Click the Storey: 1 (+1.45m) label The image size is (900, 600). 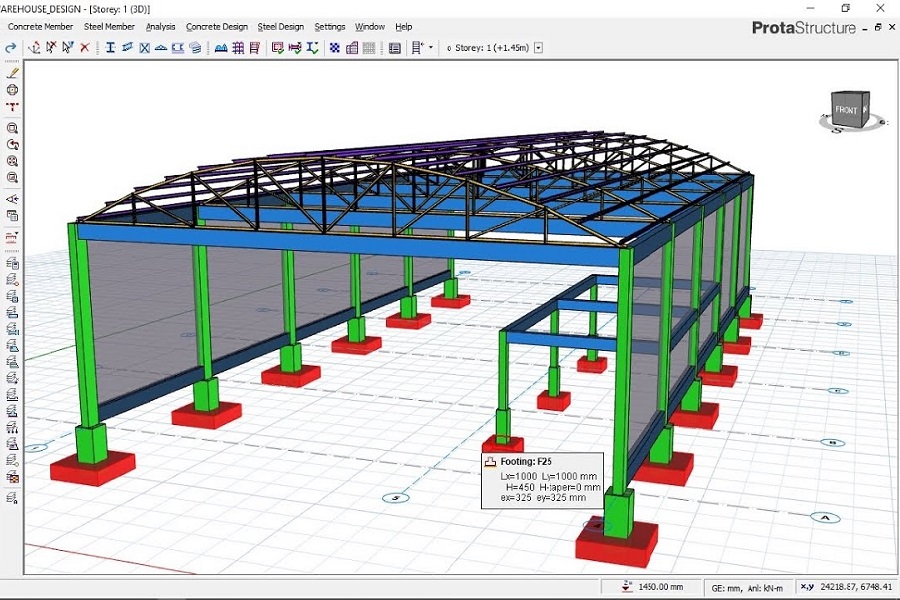pos(492,48)
